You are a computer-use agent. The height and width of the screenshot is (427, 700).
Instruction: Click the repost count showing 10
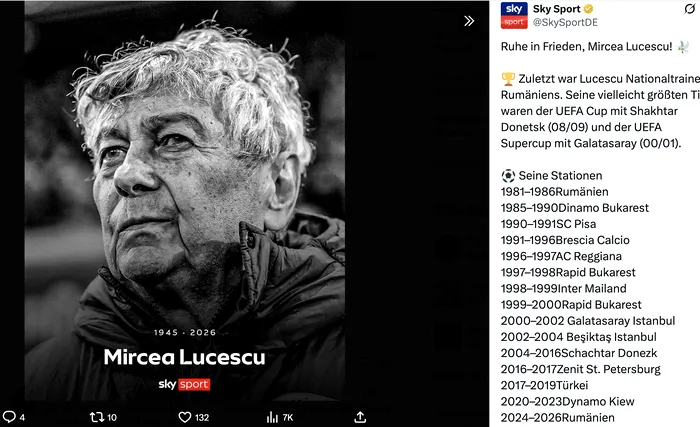112,418
